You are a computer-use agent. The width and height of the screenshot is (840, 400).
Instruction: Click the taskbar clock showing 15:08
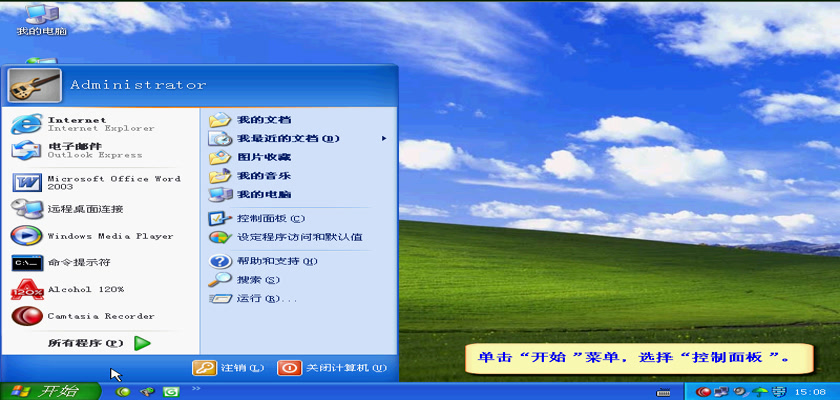click(810, 393)
